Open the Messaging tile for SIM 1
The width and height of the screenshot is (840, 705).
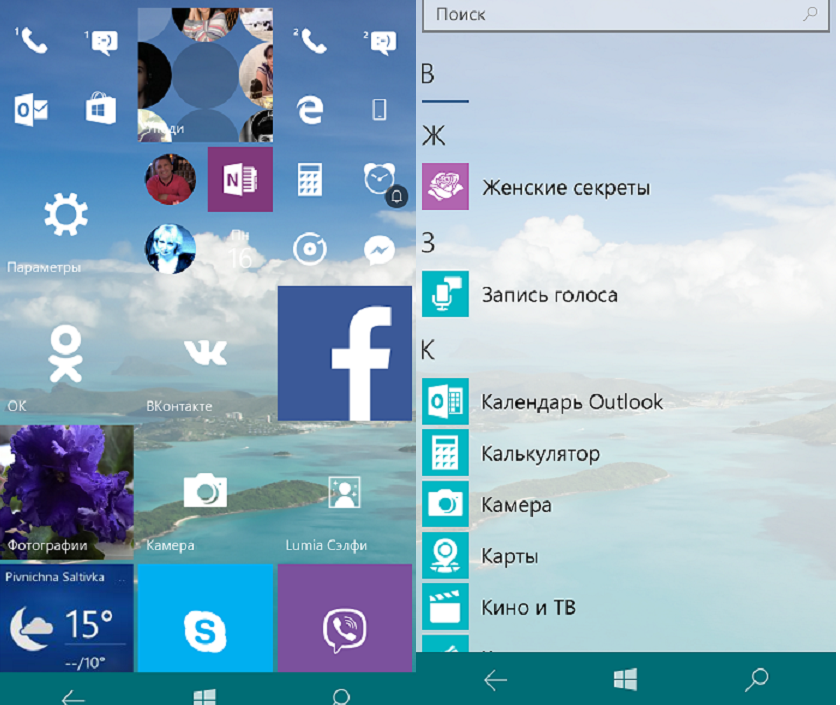pos(101,41)
